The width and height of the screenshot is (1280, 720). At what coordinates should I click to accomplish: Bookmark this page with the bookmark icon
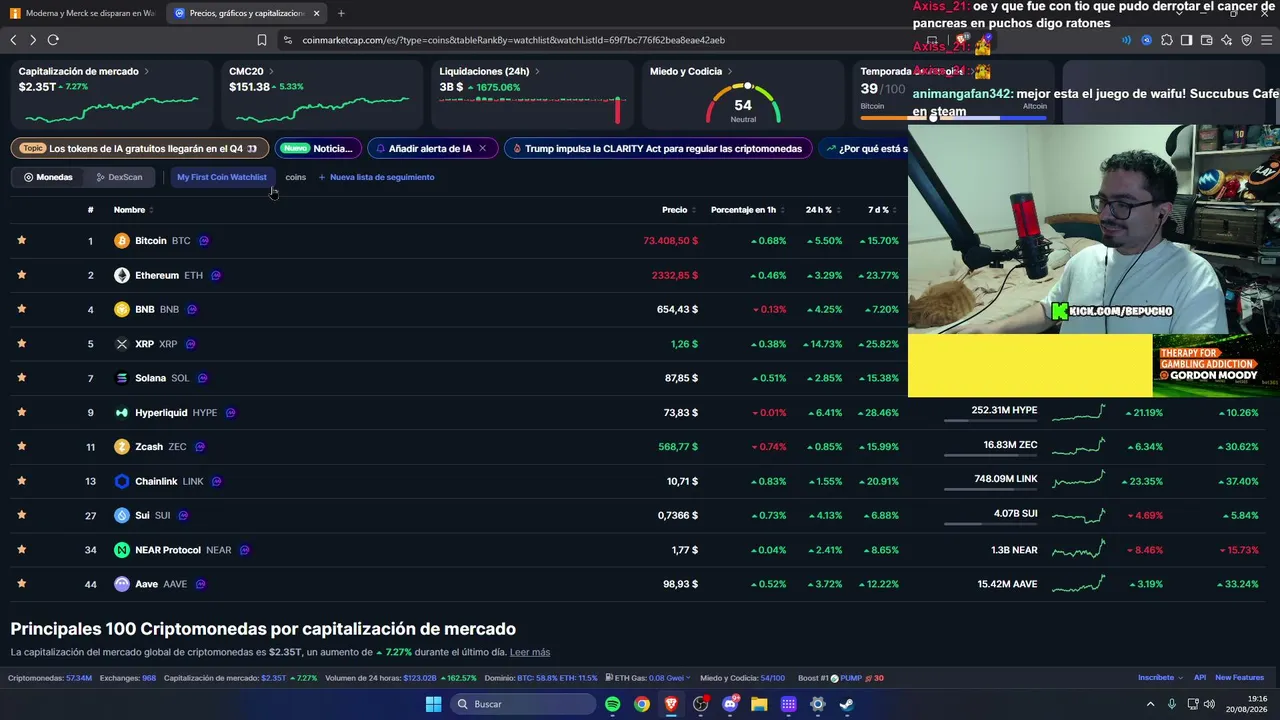tap(262, 40)
